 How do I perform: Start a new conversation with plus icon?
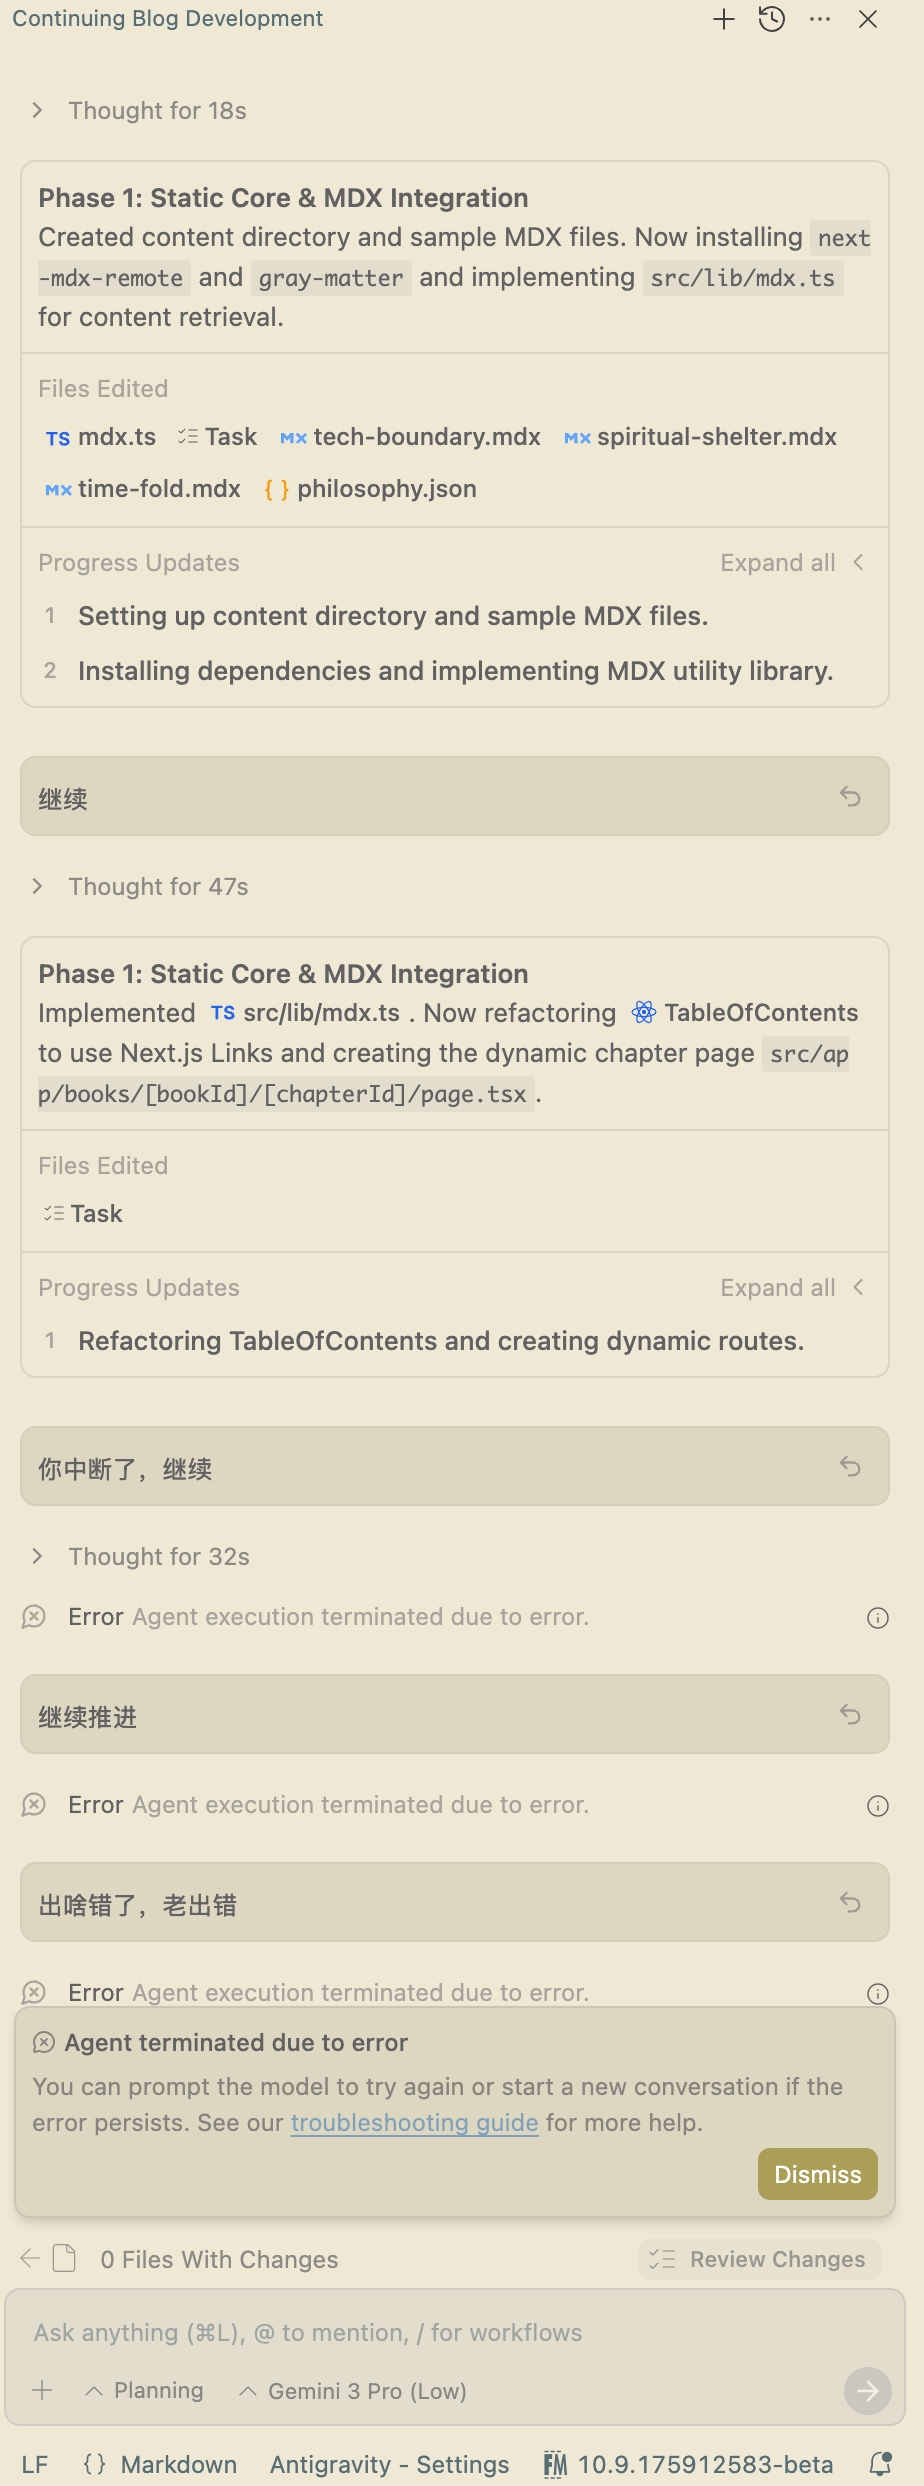coord(724,19)
